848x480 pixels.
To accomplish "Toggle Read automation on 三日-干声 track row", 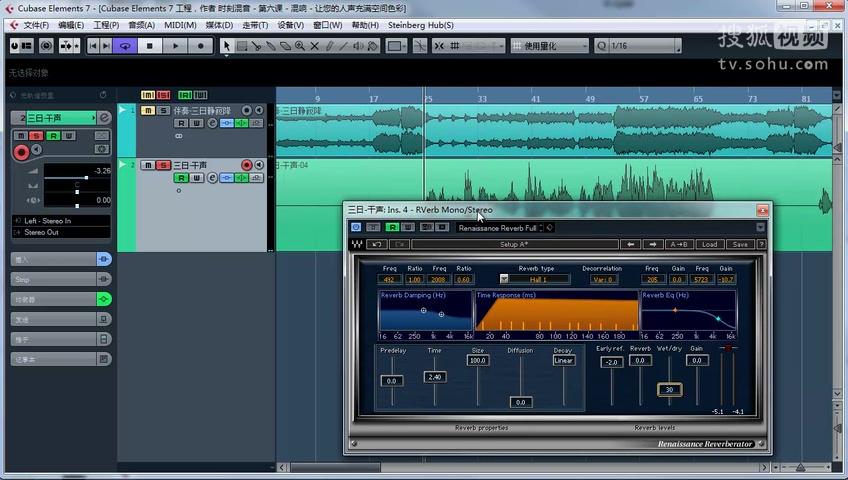I will (x=181, y=178).
